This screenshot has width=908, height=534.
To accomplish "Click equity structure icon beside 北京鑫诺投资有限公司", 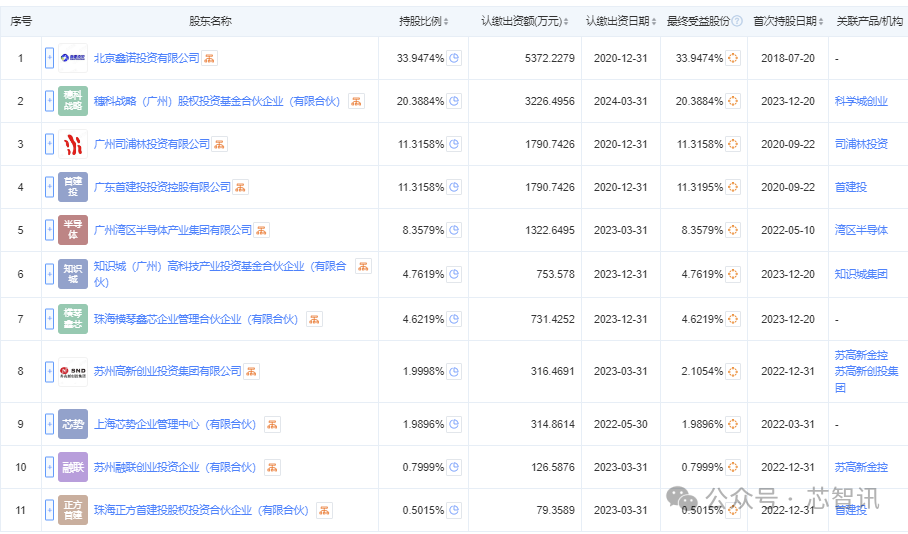I will tap(210, 58).
